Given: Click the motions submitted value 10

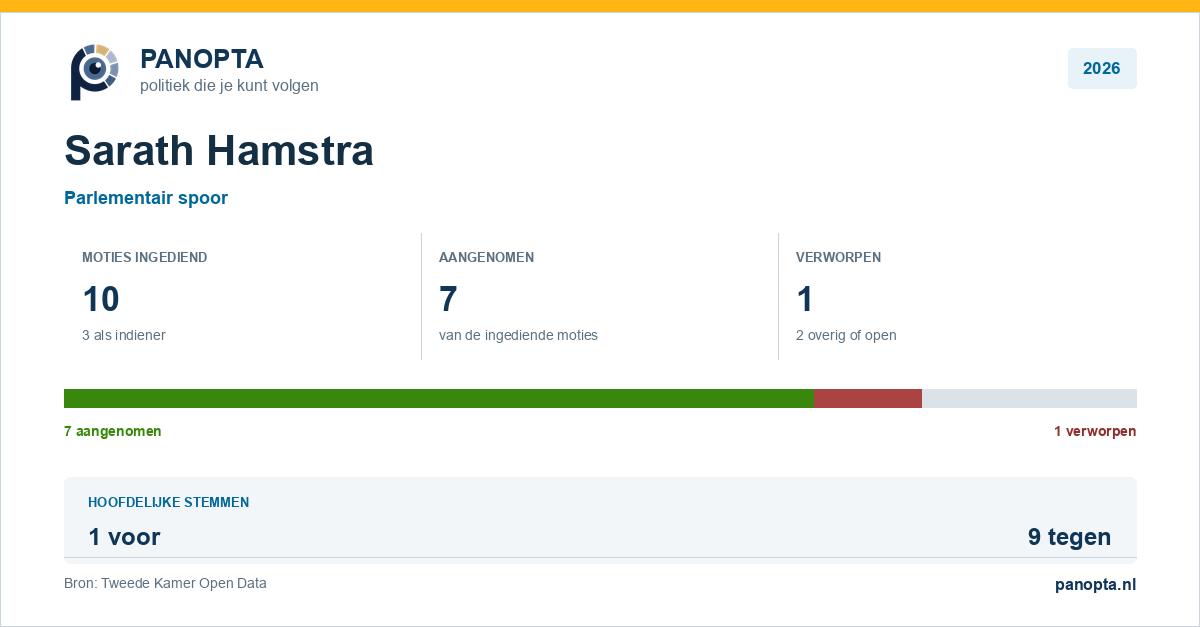Looking at the screenshot, I should click(101, 299).
